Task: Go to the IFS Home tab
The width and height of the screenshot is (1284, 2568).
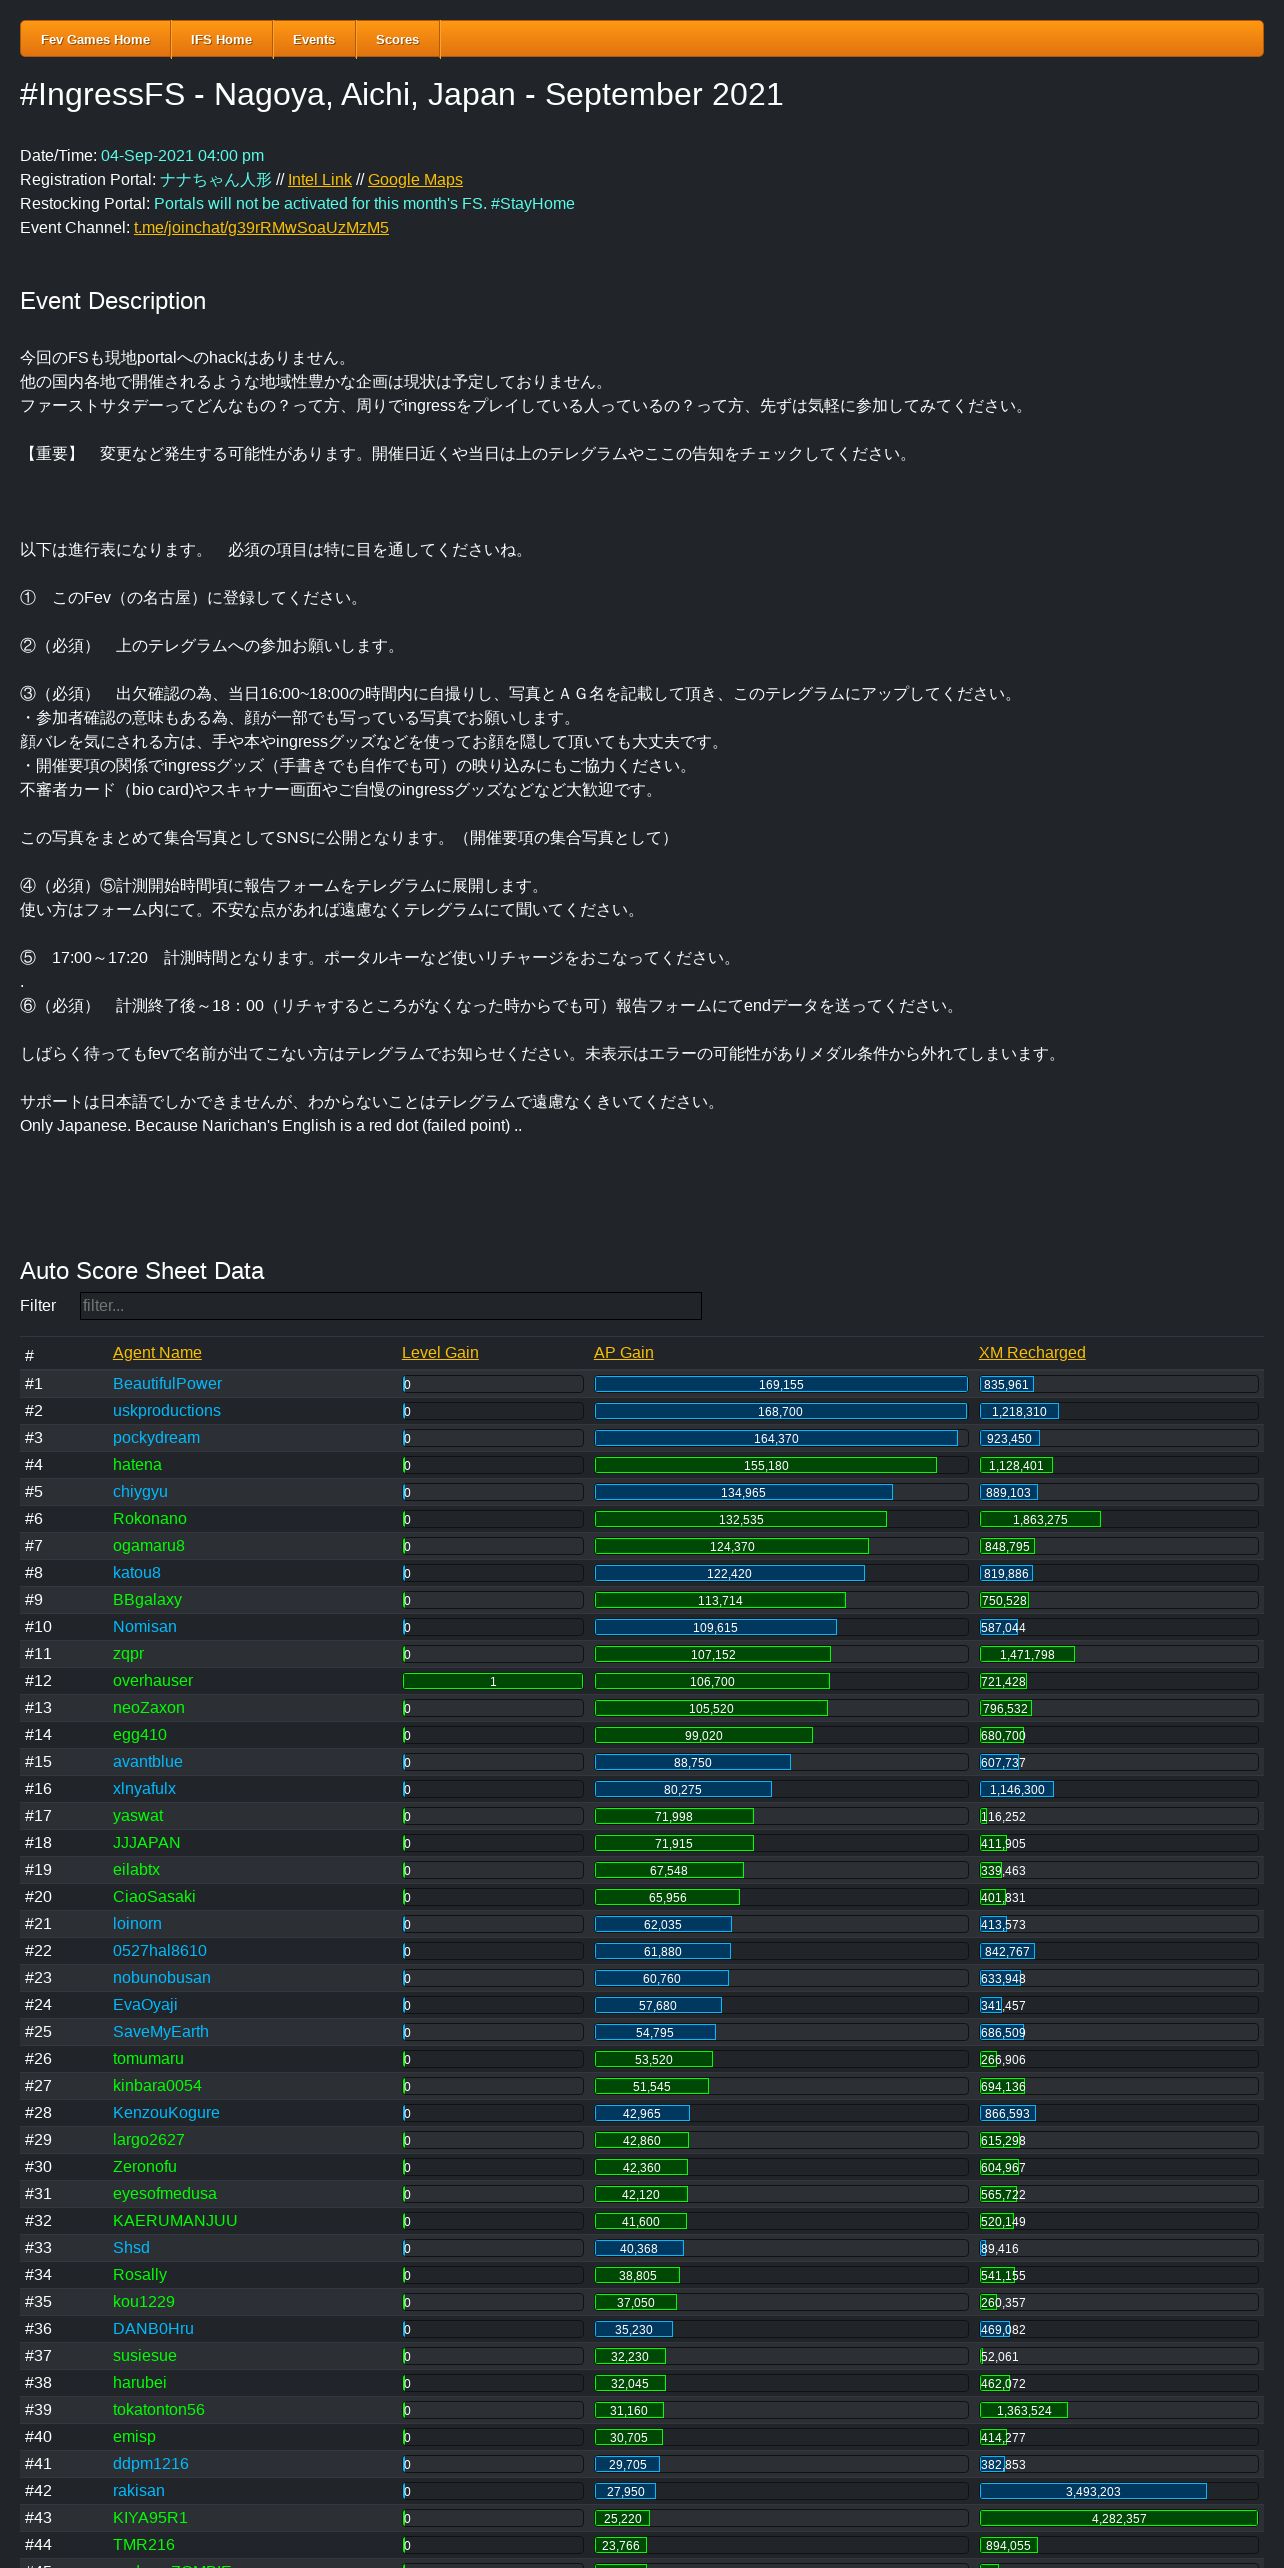Action: point(221,40)
